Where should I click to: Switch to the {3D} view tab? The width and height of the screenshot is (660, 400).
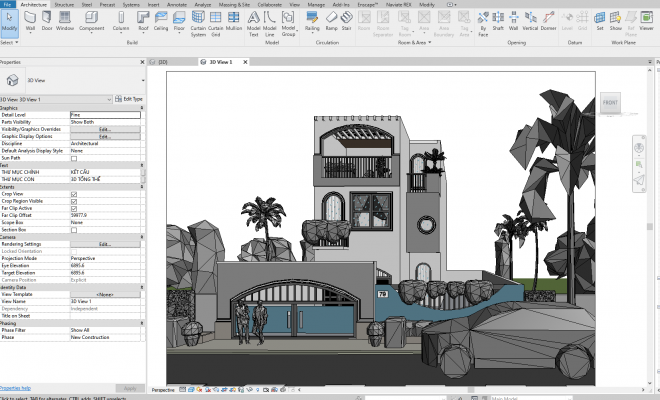[x=163, y=62]
